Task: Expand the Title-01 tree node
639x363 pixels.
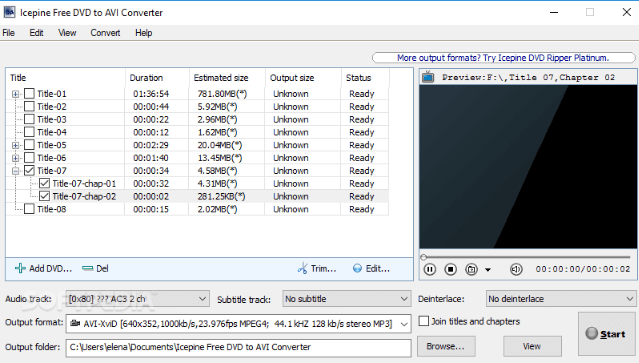Action: [x=15, y=94]
